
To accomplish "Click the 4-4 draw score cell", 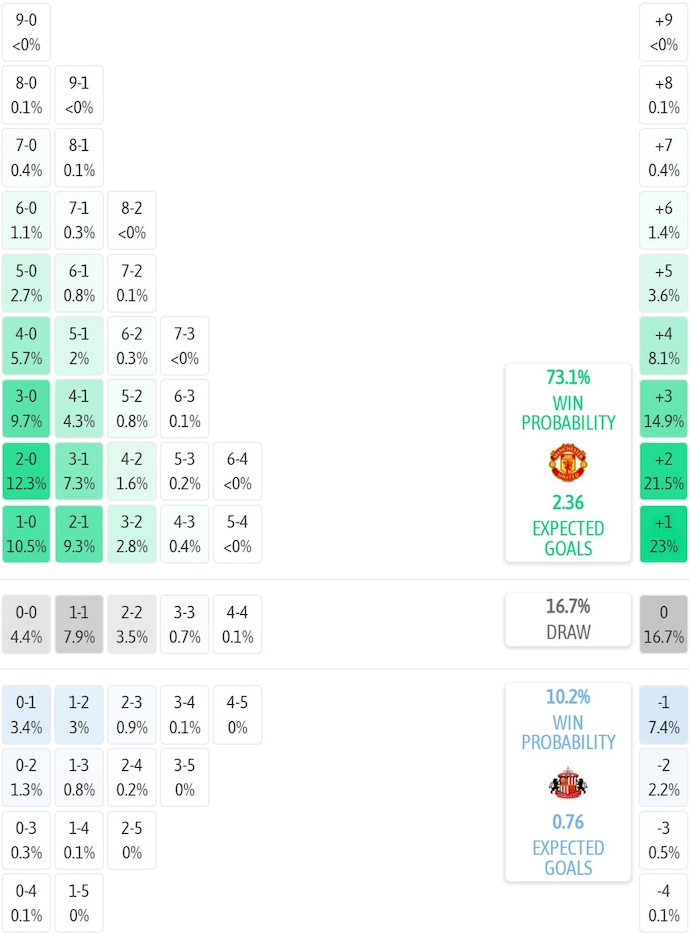I will pos(237,624).
